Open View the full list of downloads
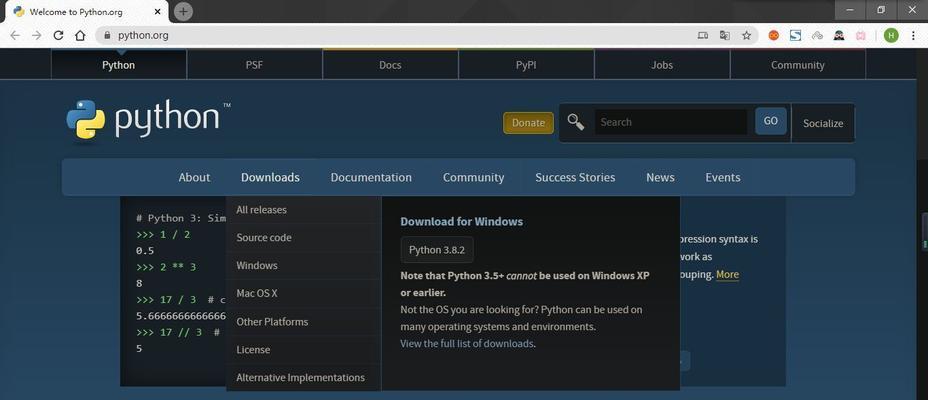The width and height of the screenshot is (928, 400). (467, 343)
